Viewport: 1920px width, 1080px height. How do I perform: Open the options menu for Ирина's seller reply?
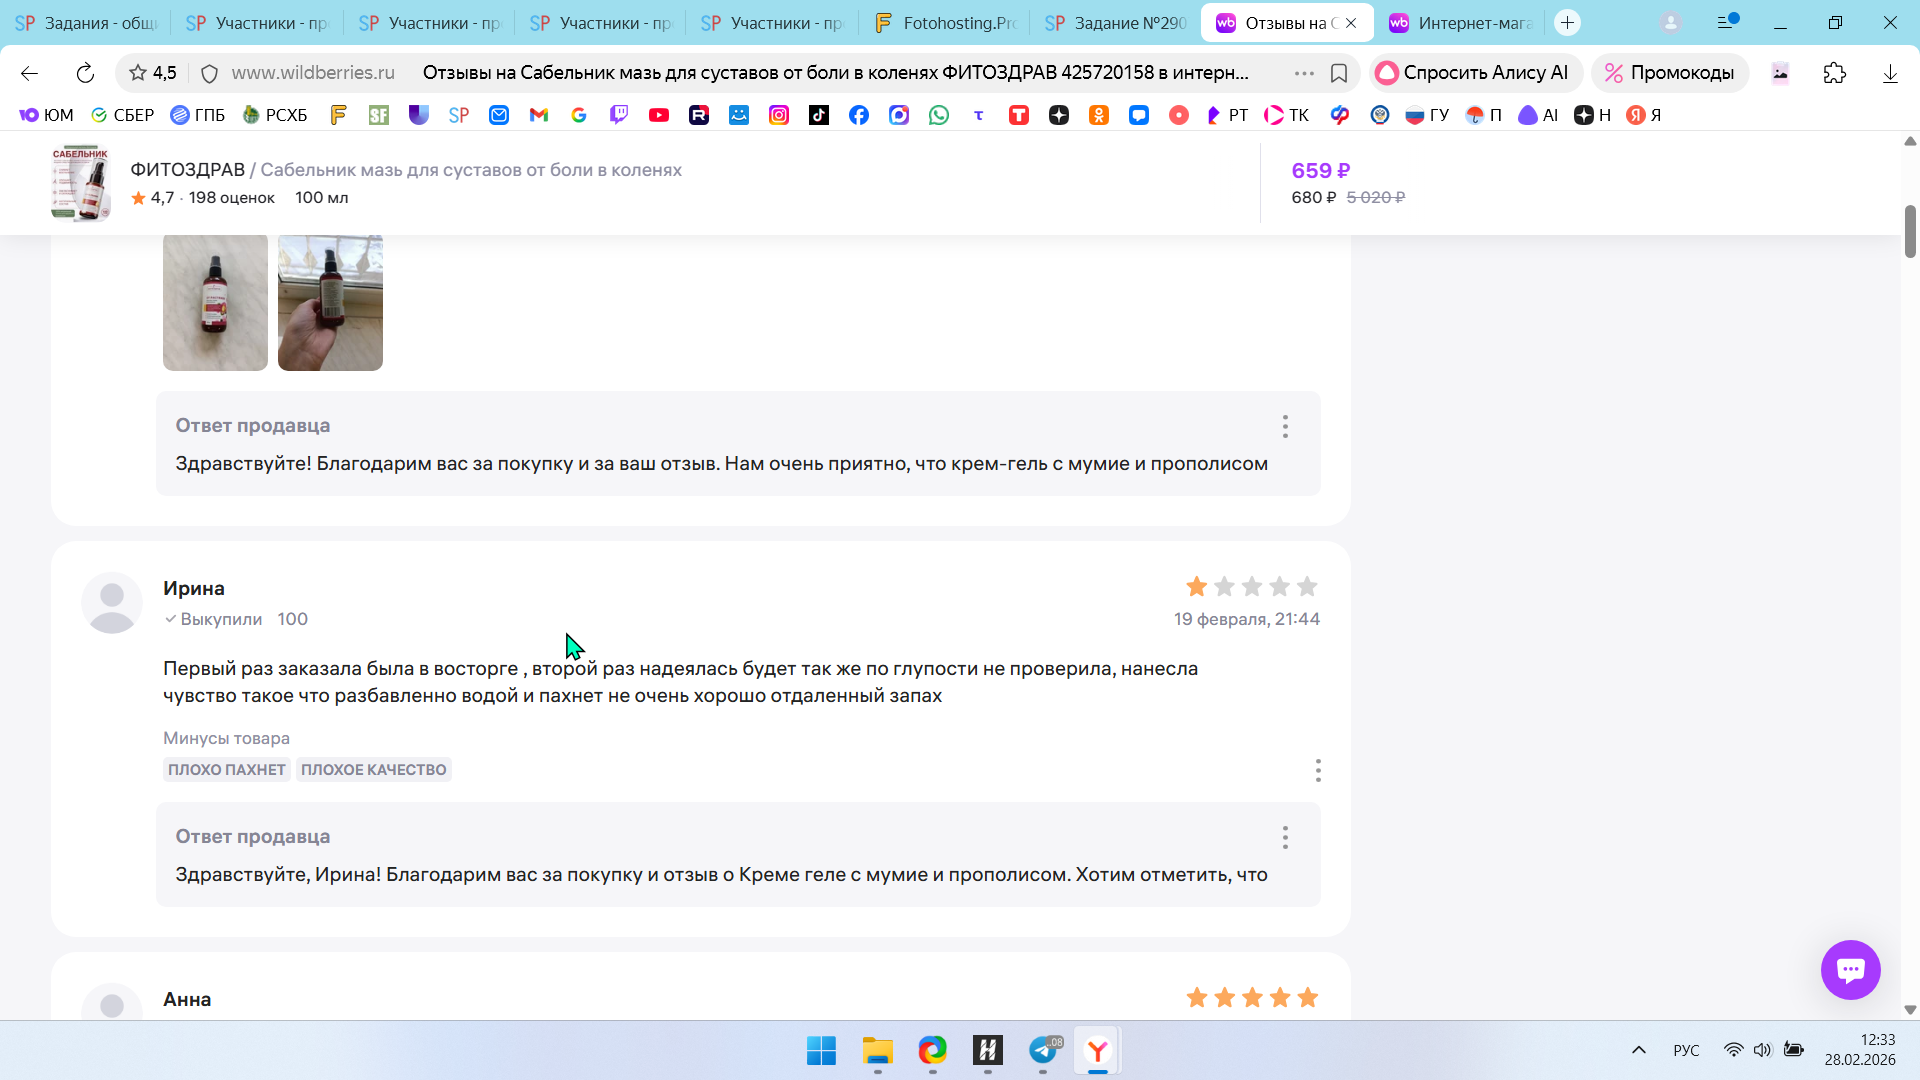(1285, 837)
